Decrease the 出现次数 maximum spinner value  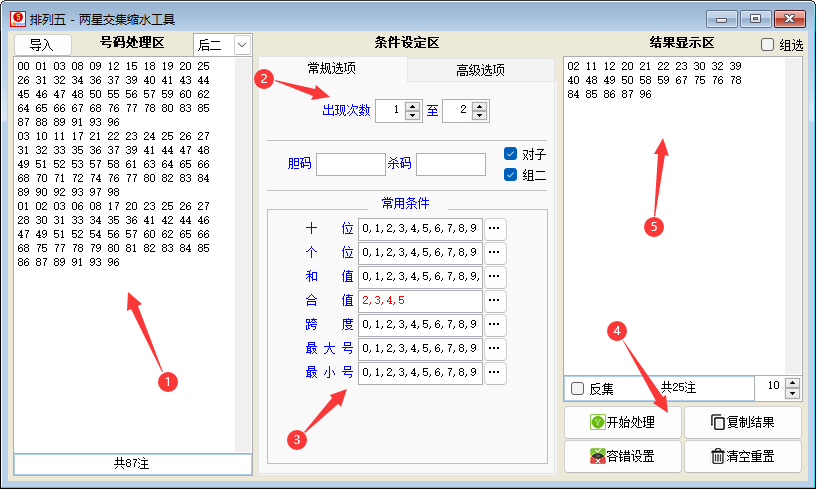pos(479,116)
